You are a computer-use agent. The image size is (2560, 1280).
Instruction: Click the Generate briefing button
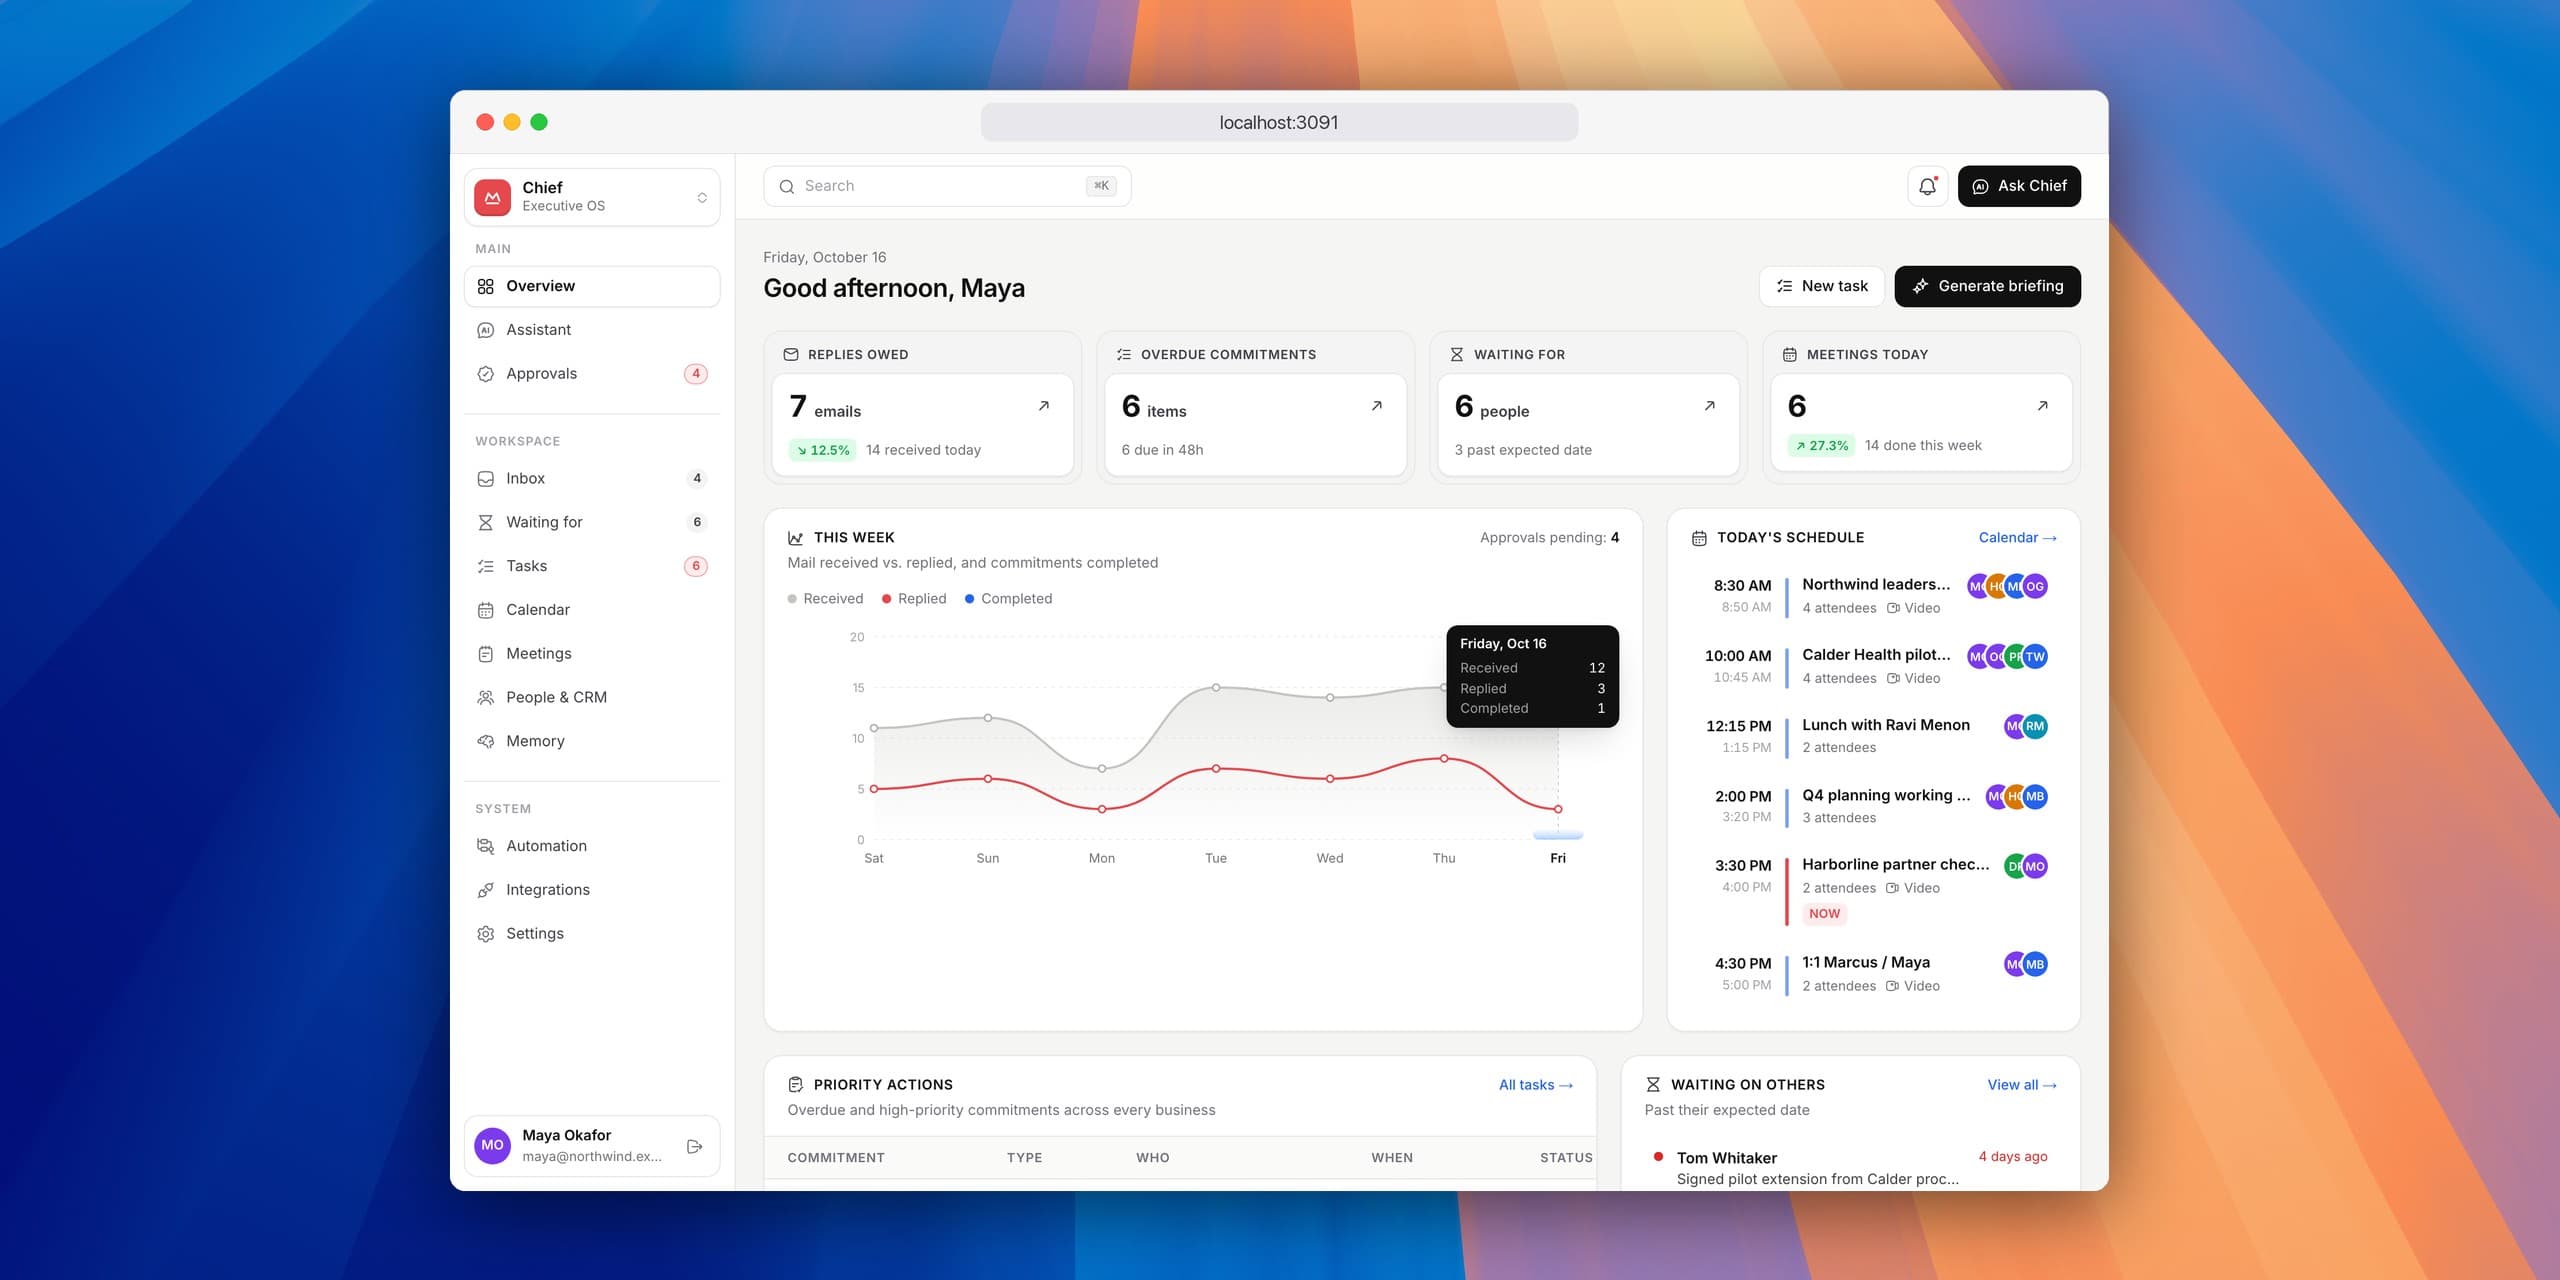click(1987, 286)
